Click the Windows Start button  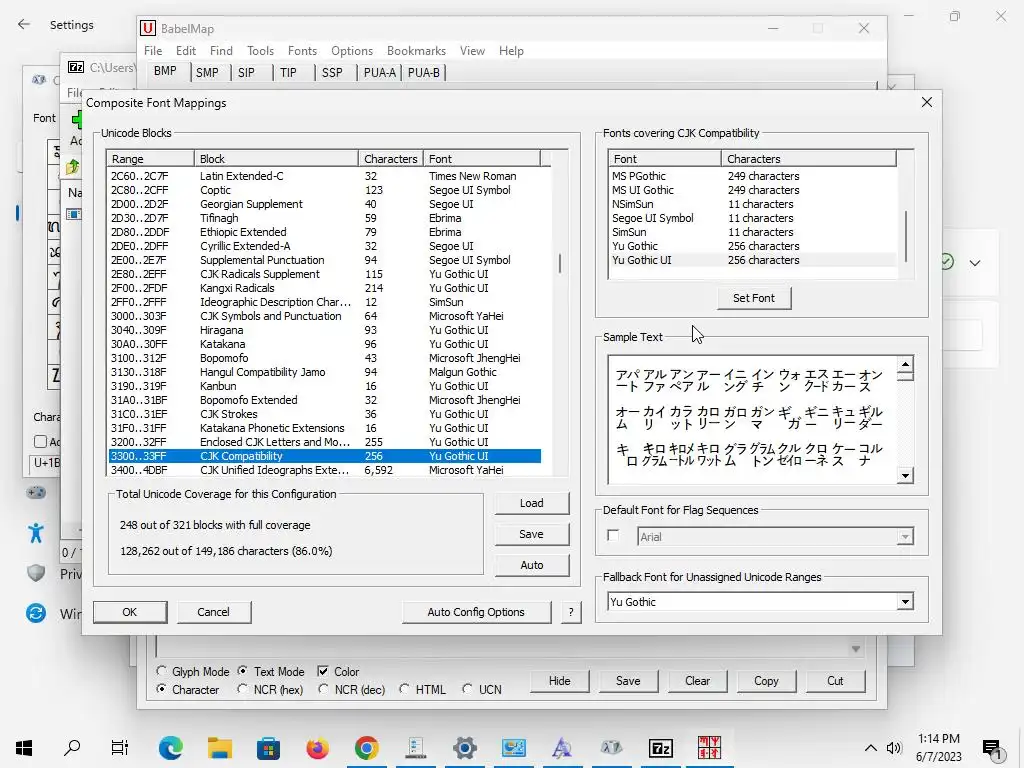pos(24,748)
